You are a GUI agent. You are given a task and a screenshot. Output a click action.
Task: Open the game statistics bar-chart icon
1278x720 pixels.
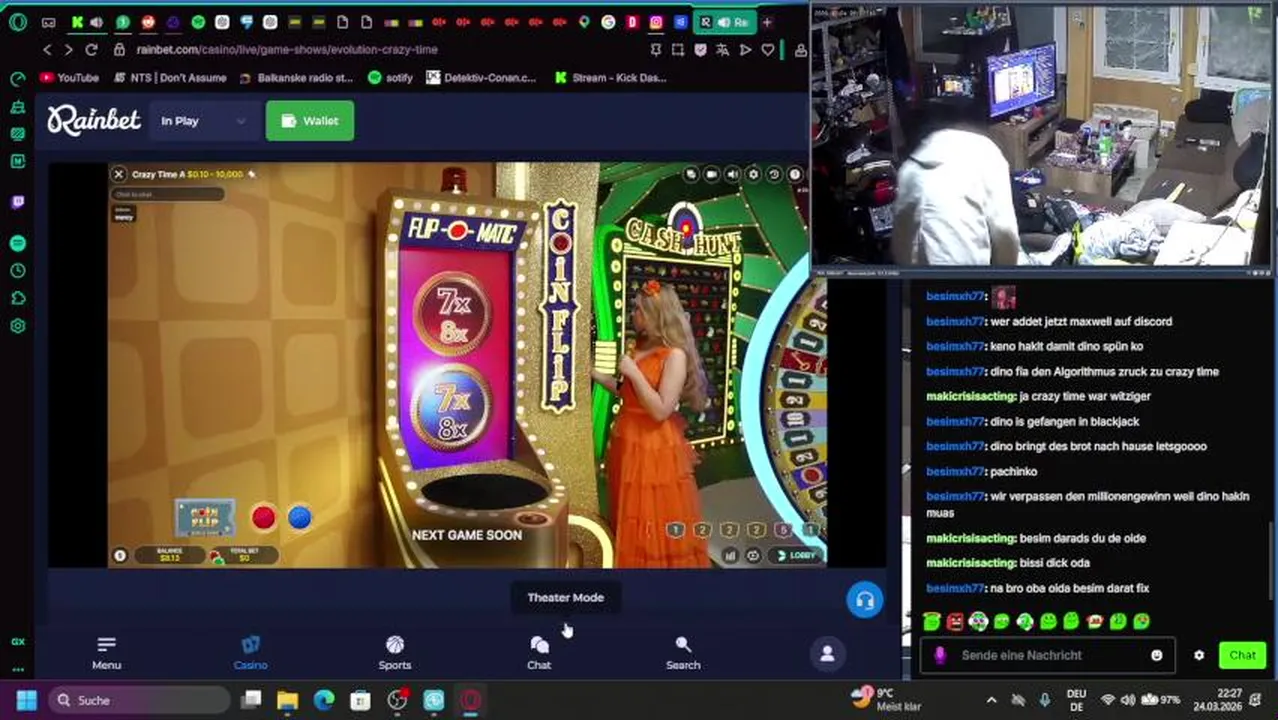coord(731,555)
